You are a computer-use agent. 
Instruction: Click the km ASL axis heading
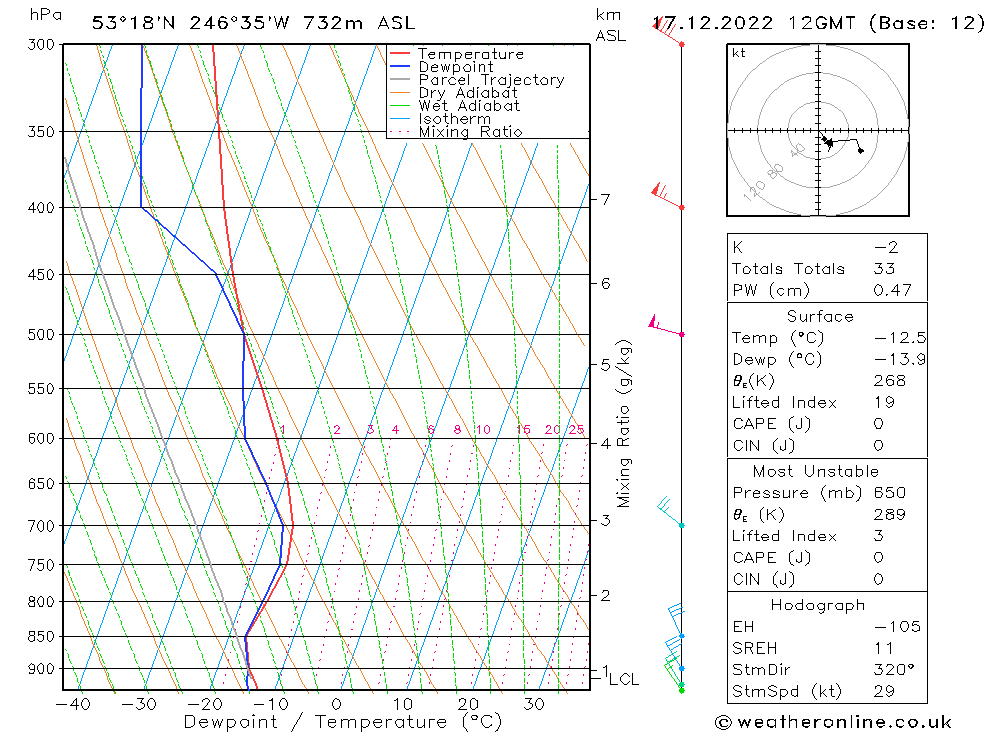tap(610, 26)
